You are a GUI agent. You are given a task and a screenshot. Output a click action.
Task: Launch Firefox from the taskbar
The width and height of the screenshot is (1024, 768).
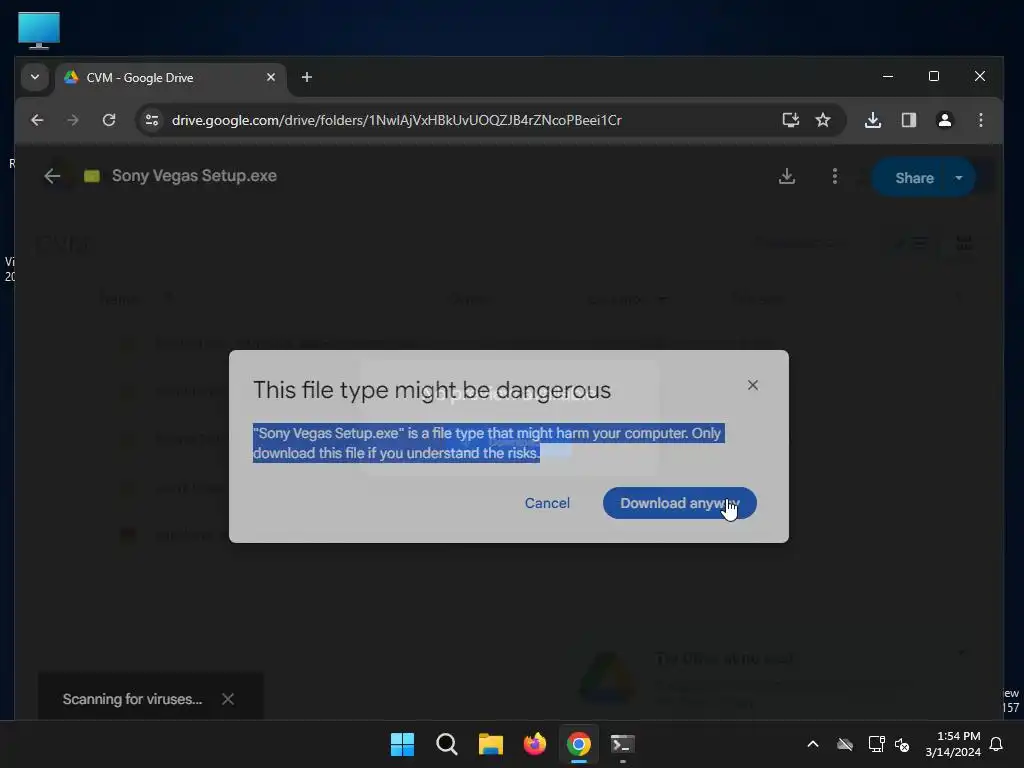pos(535,744)
